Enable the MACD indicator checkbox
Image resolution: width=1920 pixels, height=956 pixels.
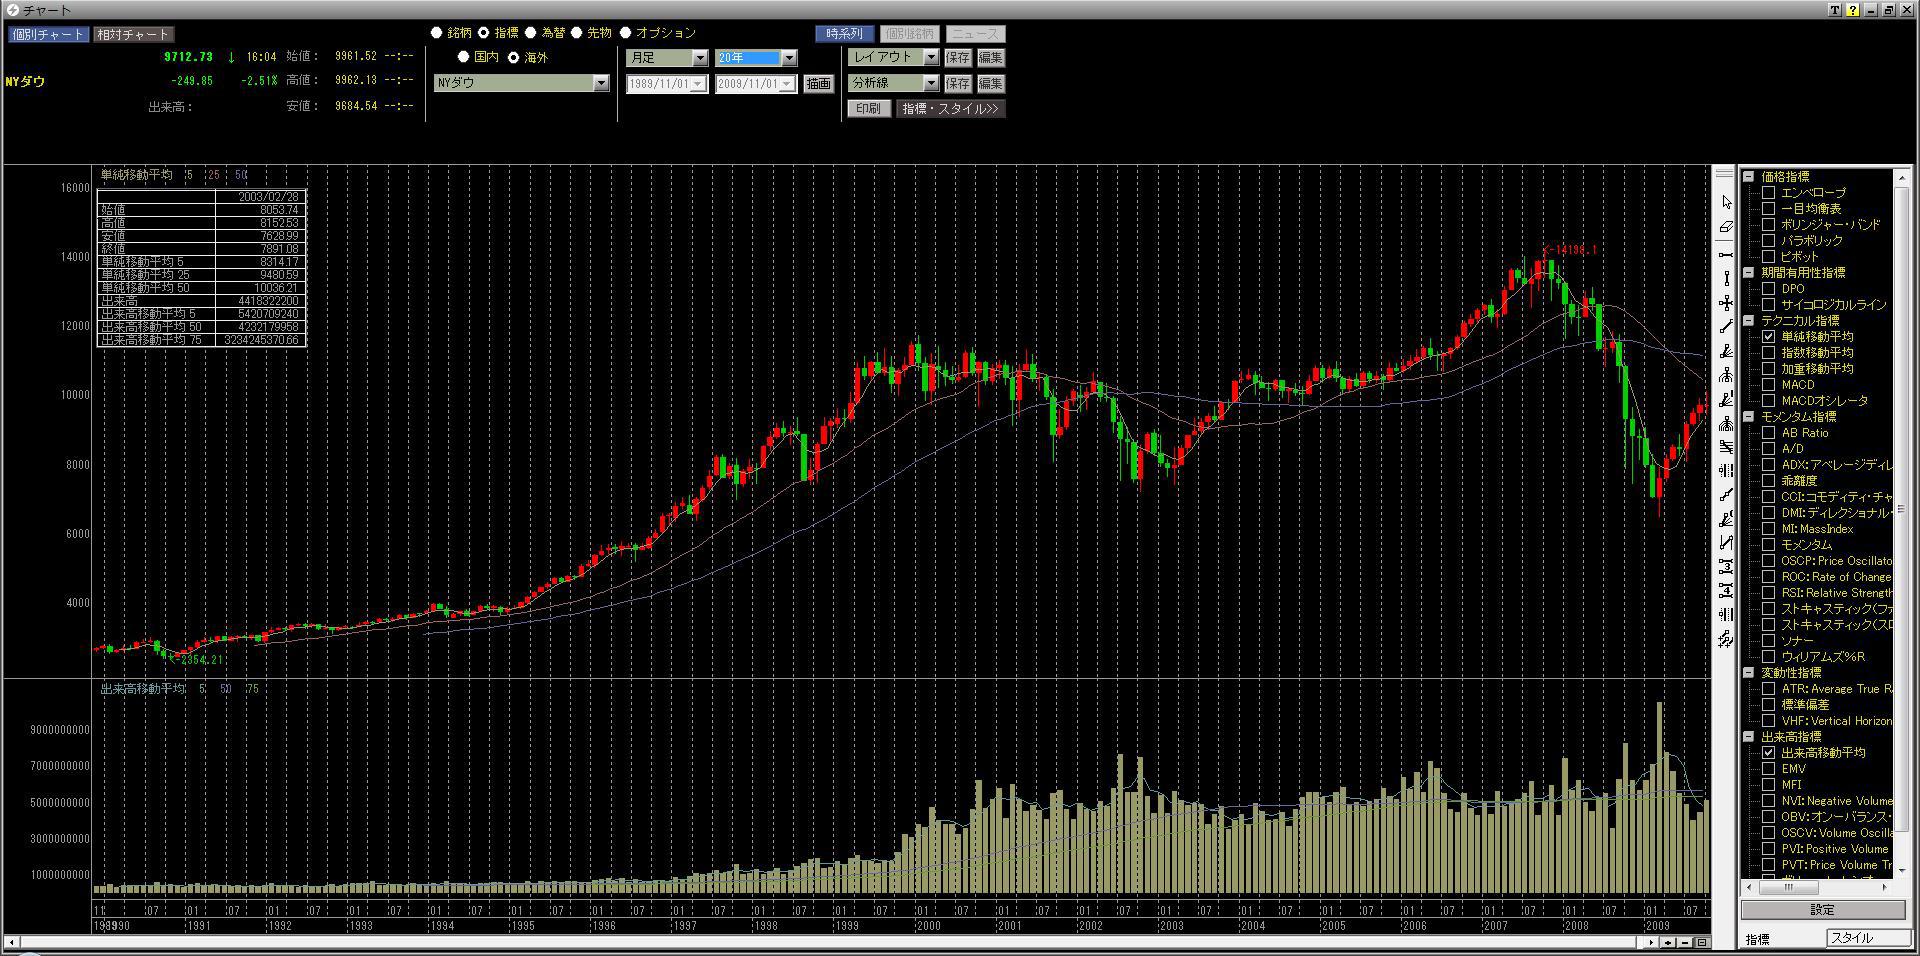click(x=1769, y=385)
